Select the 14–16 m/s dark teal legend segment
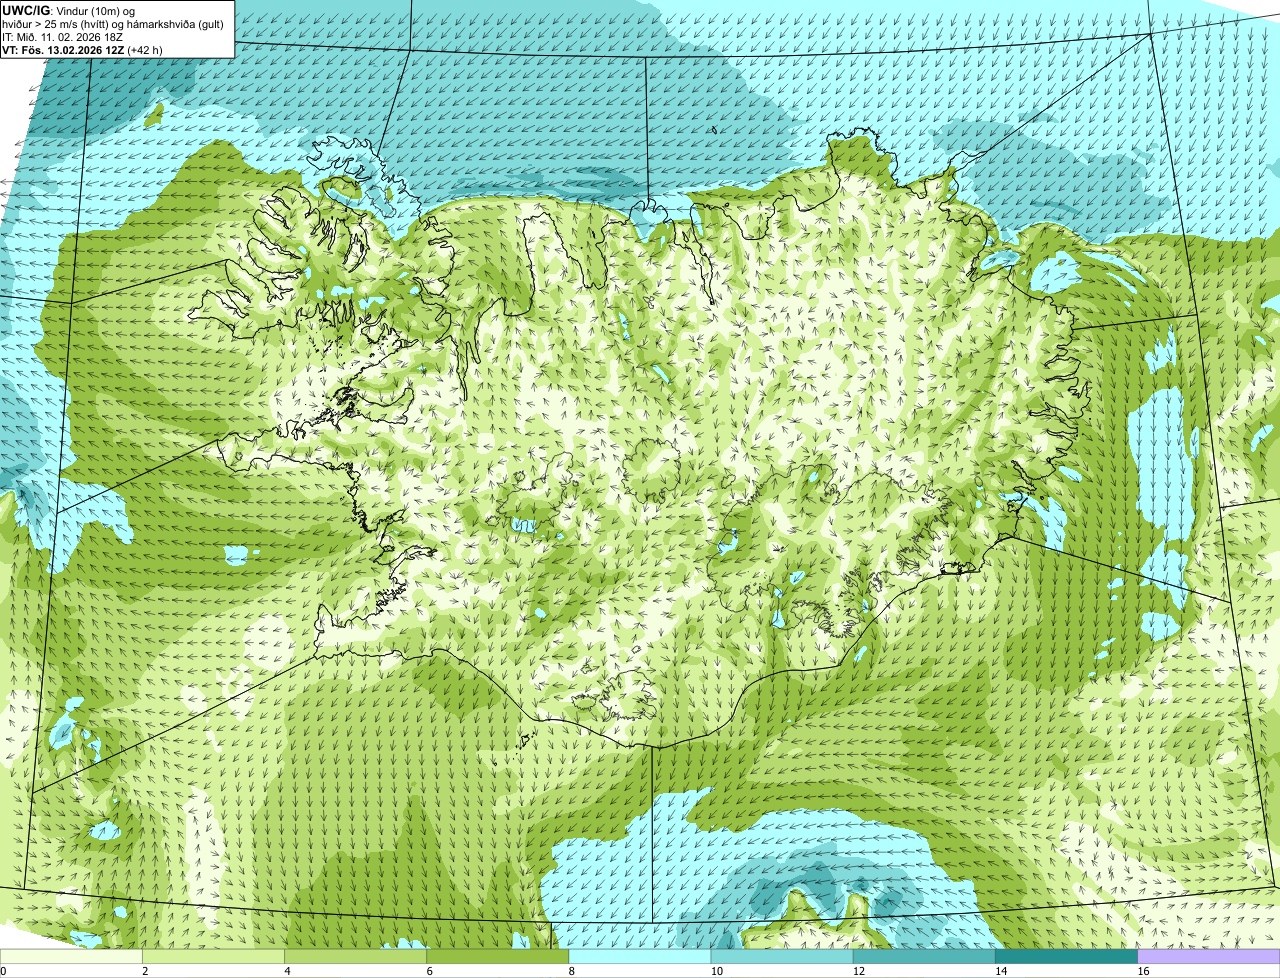 1066,957
